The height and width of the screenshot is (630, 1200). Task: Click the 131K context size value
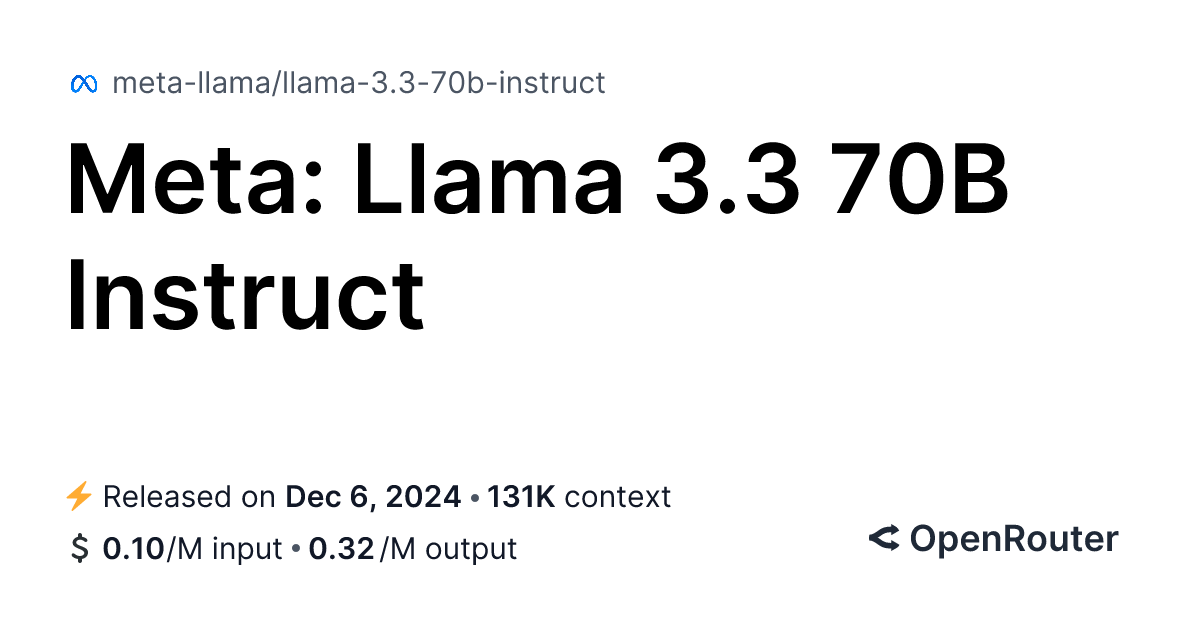[x=521, y=497]
